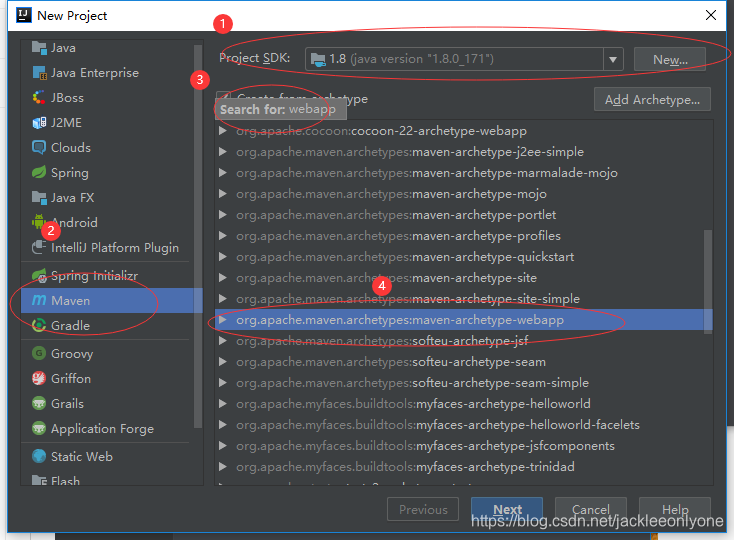Screen dimensions: 734x540
Task: Click the Gradle icon
Action: click(39, 325)
